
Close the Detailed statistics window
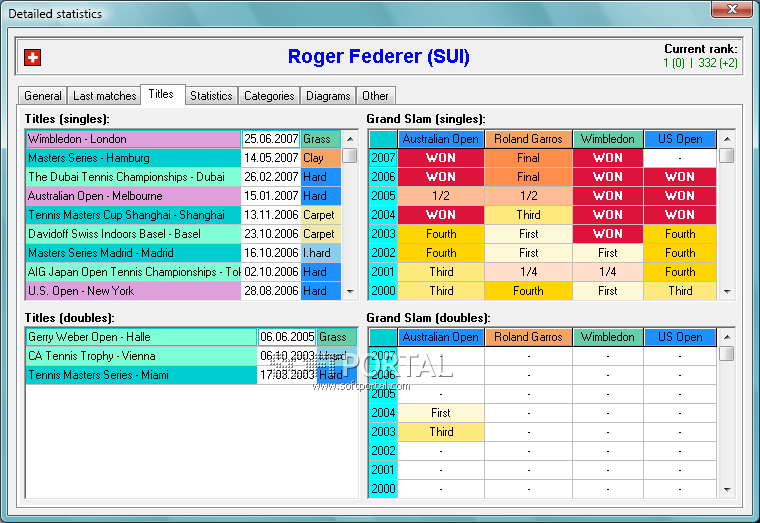pos(732,9)
